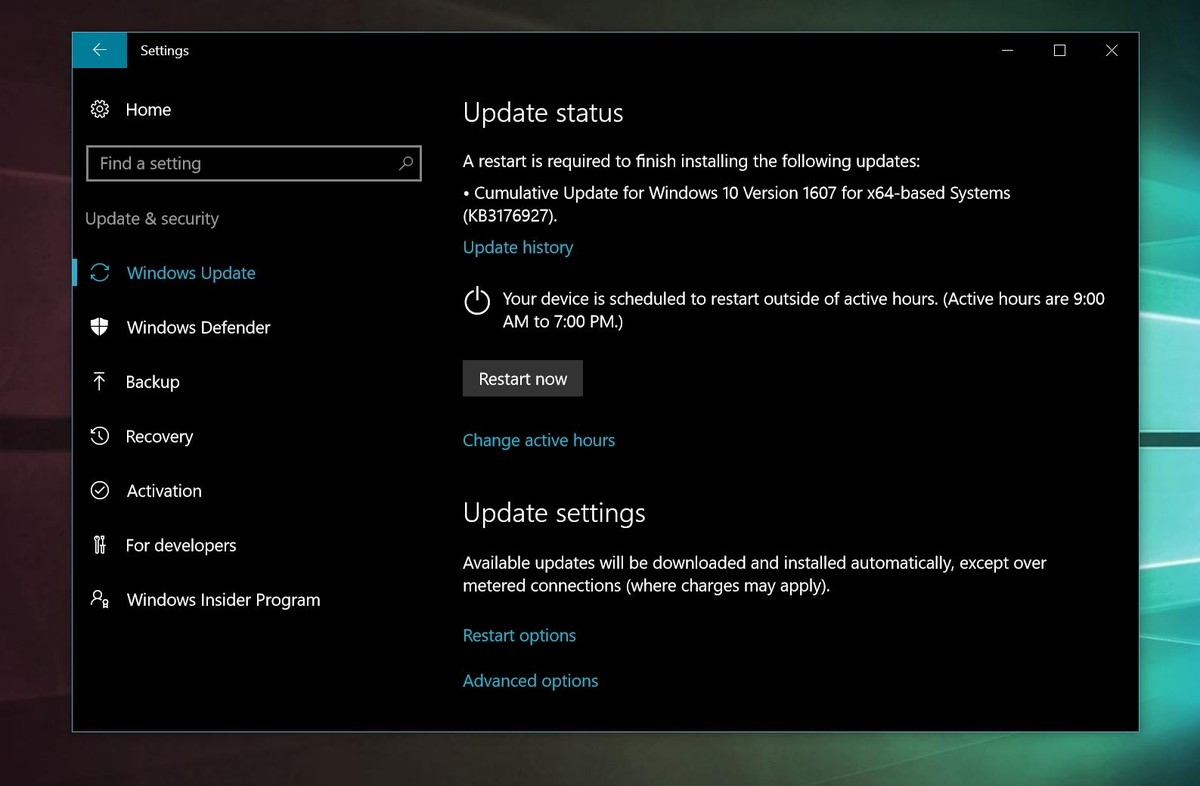Image resolution: width=1200 pixels, height=786 pixels.
Task: Click the scheduled restart active hours message
Action: (x=803, y=310)
